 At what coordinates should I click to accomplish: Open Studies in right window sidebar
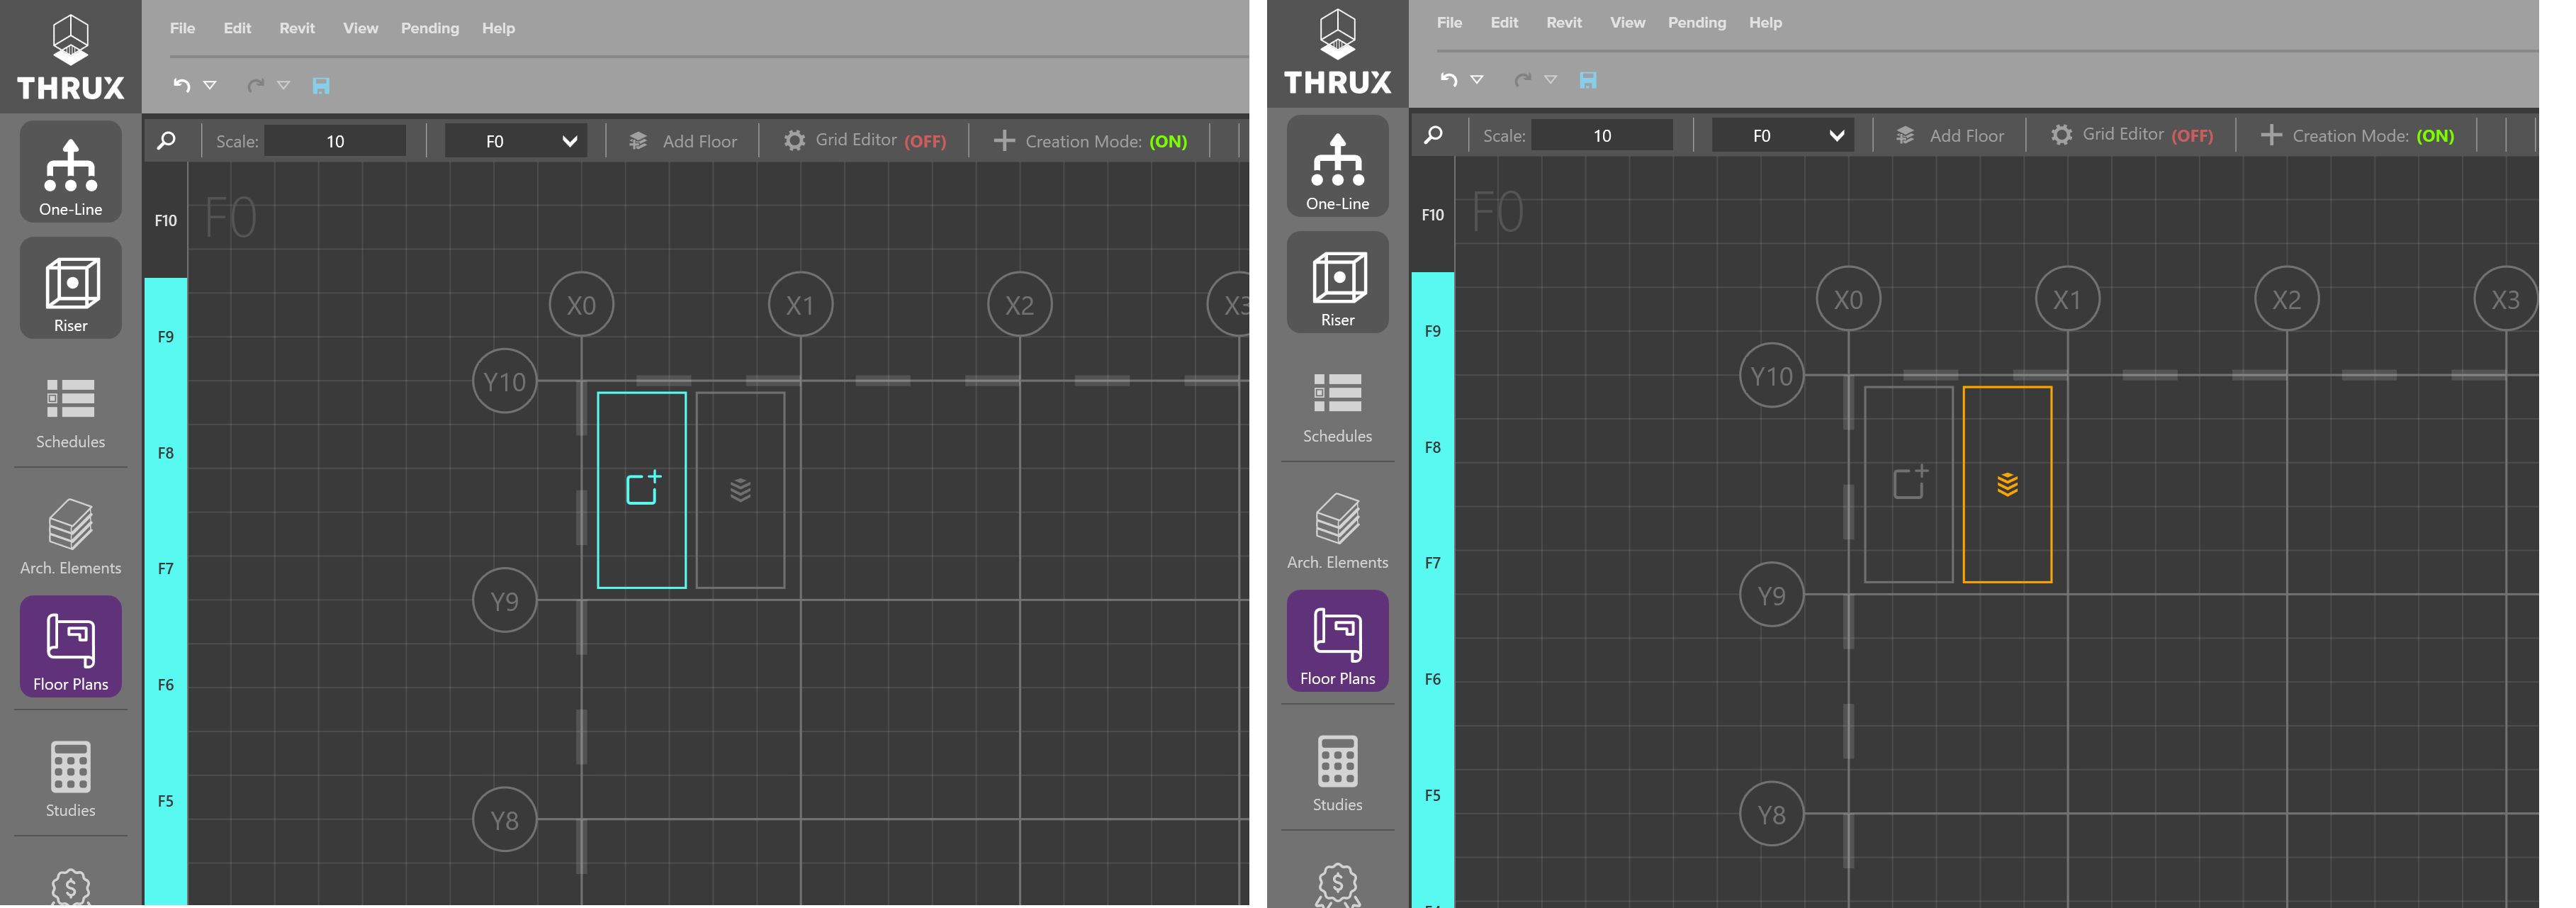pos(1337,773)
